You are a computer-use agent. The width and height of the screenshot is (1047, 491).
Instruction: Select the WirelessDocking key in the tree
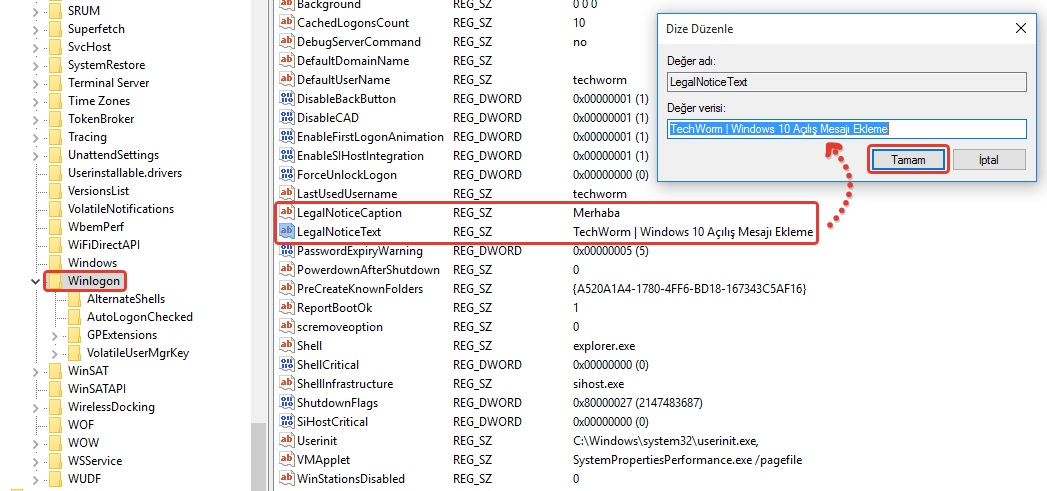point(111,407)
